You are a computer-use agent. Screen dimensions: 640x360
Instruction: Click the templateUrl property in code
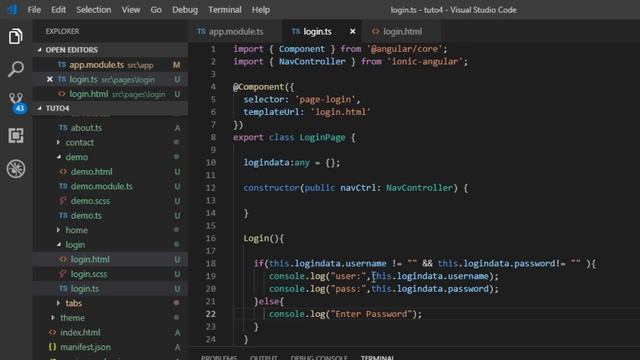point(271,112)
